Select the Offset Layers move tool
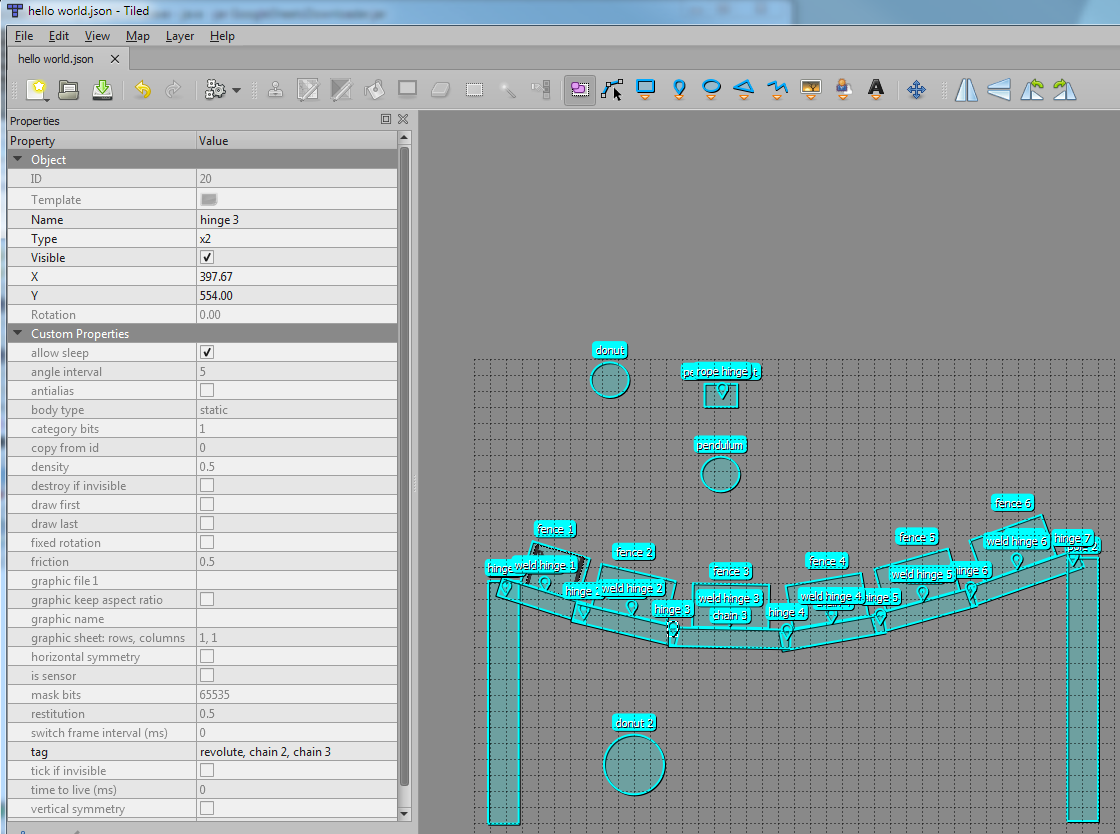 [916, 89]
